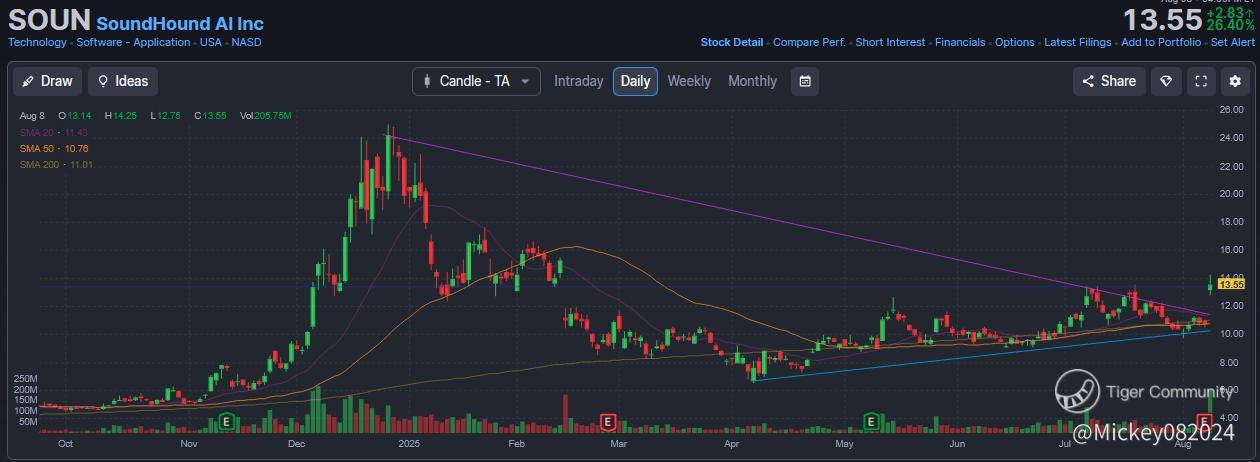Open the USA country link

(x=211, y=42)
